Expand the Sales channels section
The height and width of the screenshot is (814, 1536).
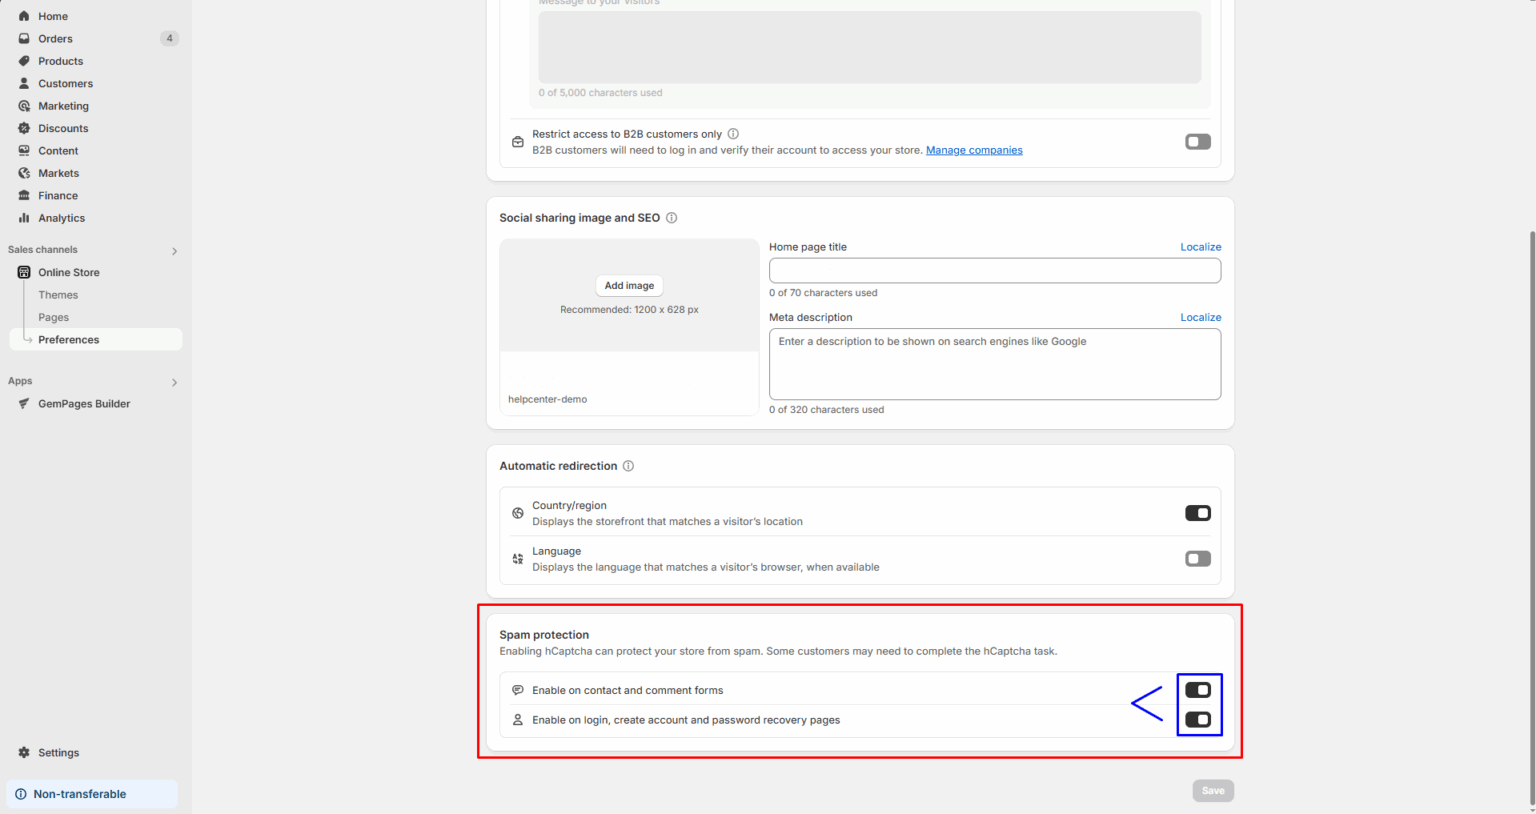tap(174, 250)
